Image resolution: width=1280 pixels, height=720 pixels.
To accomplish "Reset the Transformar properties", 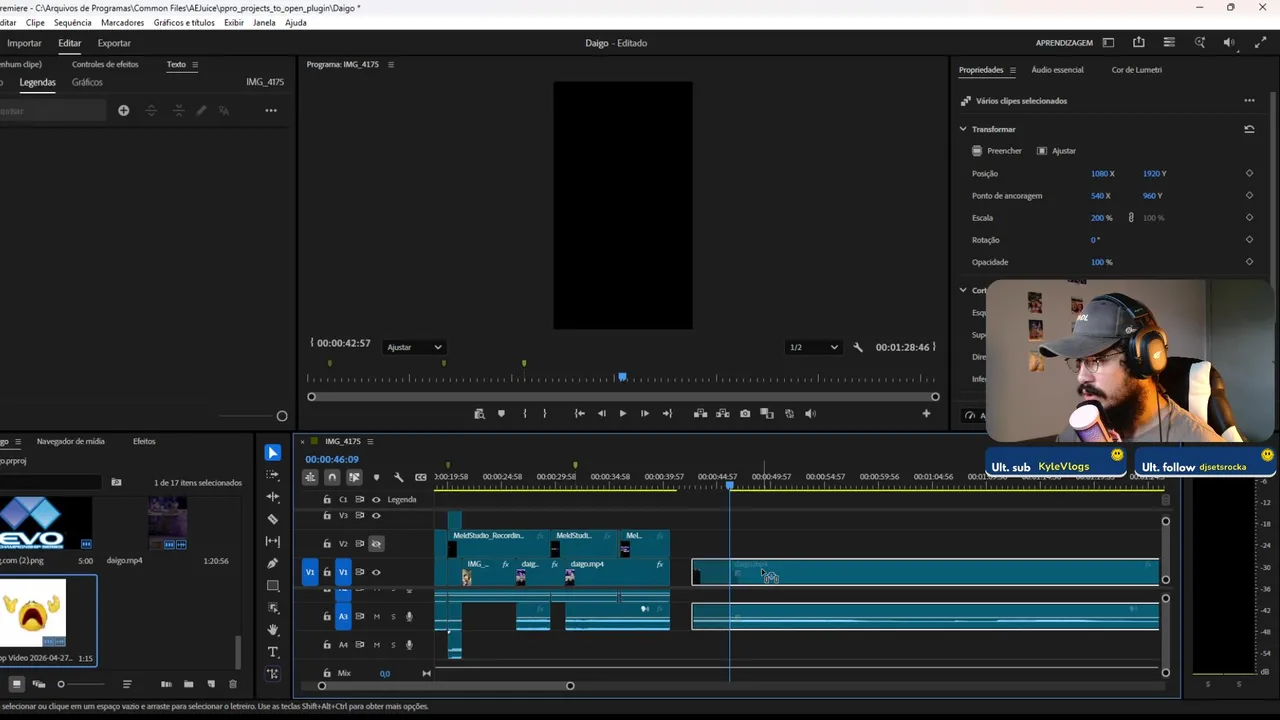I will 1249,129.
